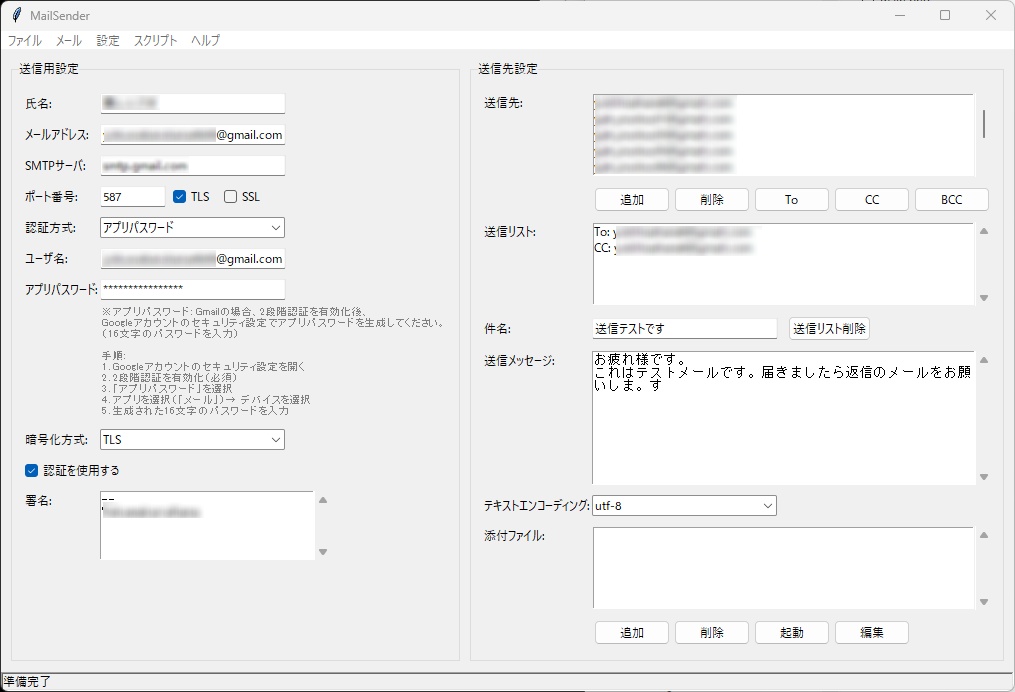This screenshot has width=1015, height=692.
Task: Click the To button under 送信先
Action: (791, 199)
